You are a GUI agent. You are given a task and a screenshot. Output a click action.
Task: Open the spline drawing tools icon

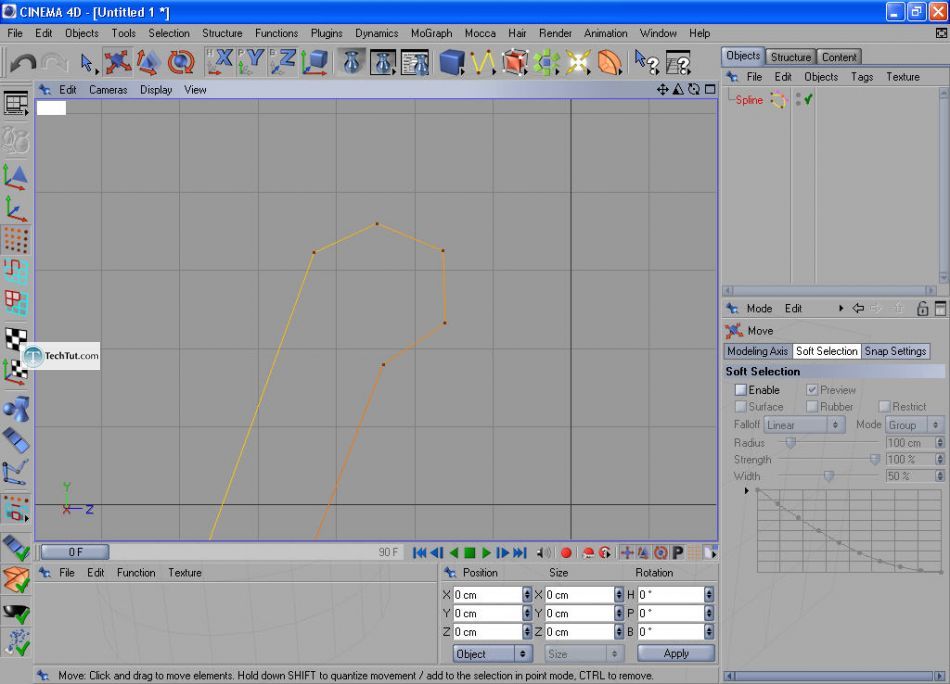pos(483,62)
